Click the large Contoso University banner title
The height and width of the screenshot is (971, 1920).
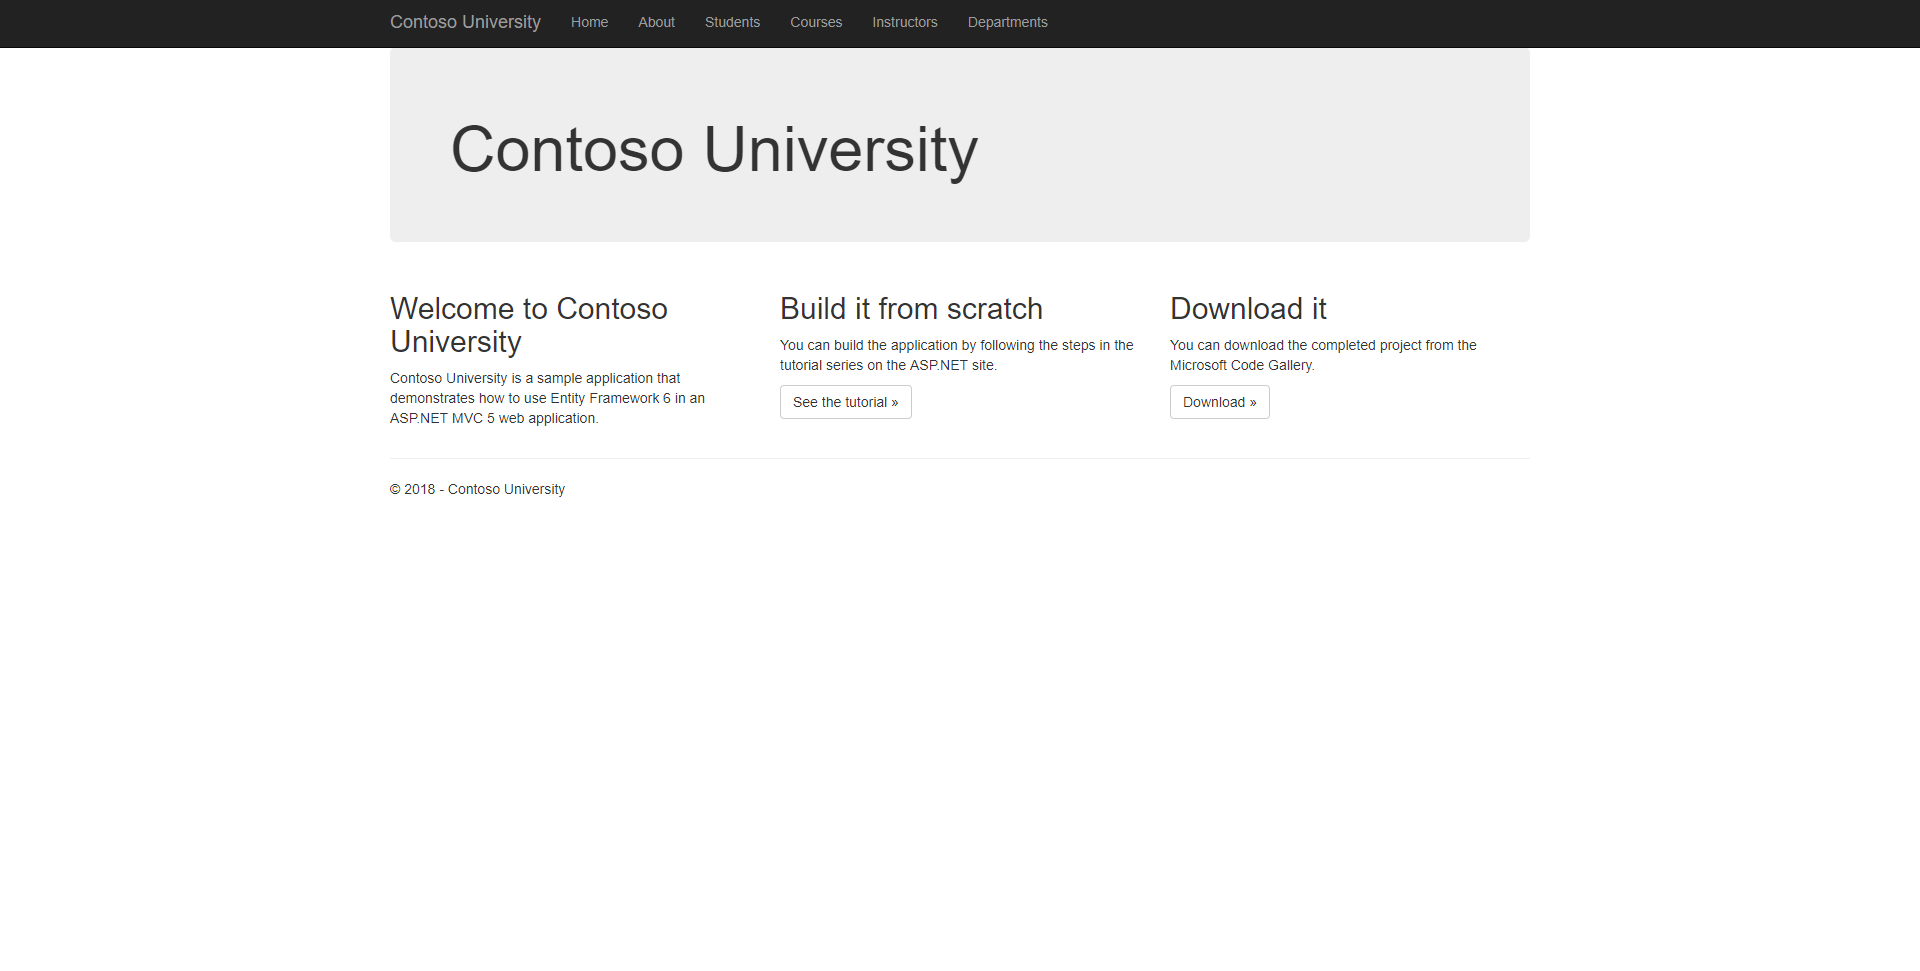(x=714, y=150)
